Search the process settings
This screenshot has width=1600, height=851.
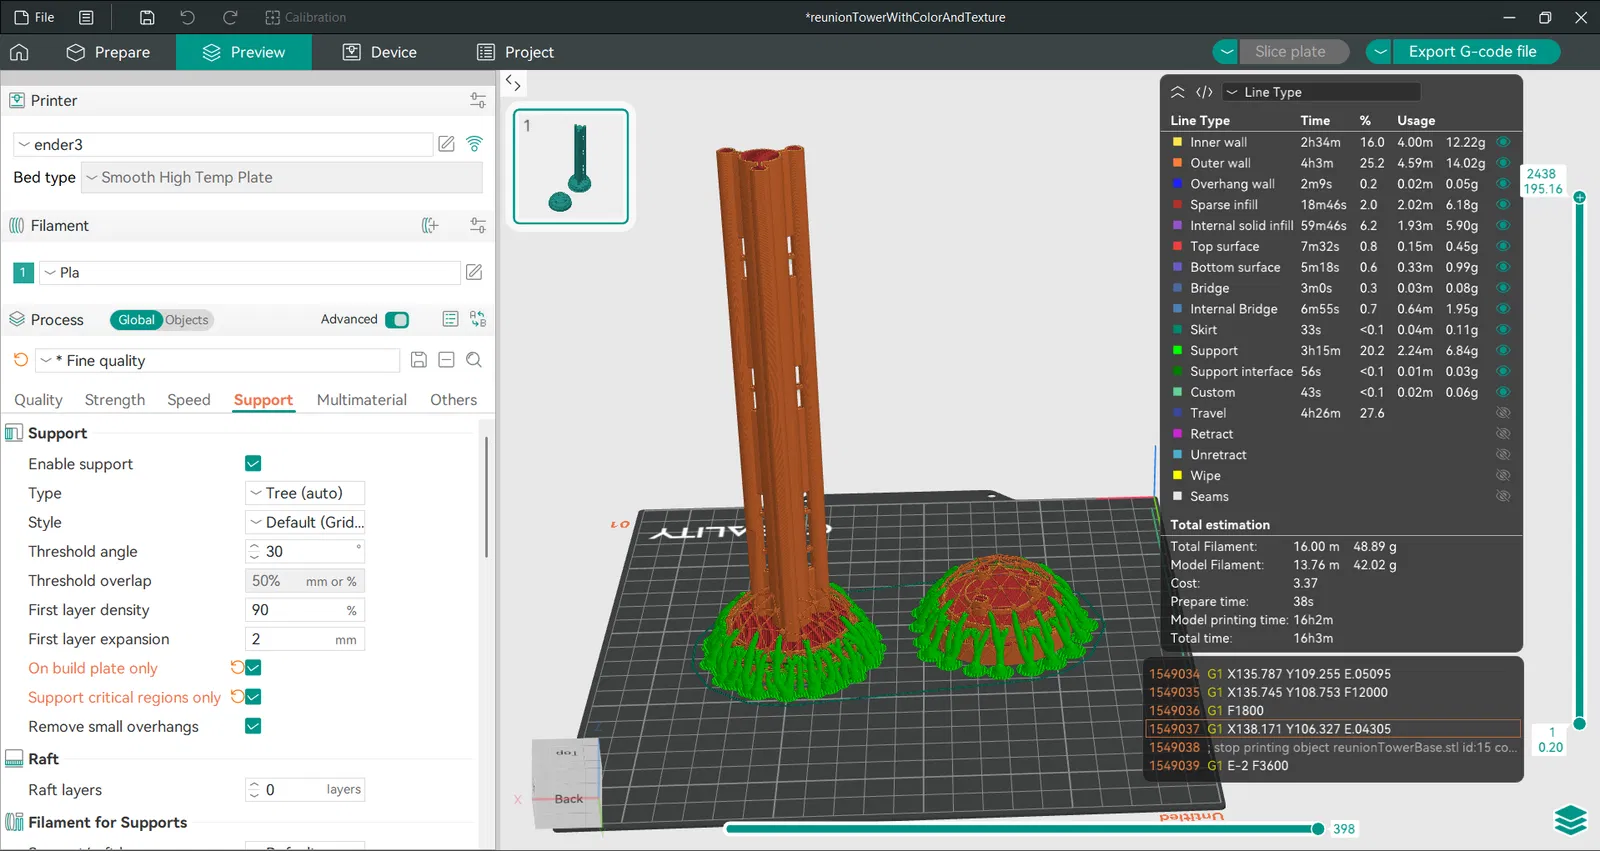(474, 360)
